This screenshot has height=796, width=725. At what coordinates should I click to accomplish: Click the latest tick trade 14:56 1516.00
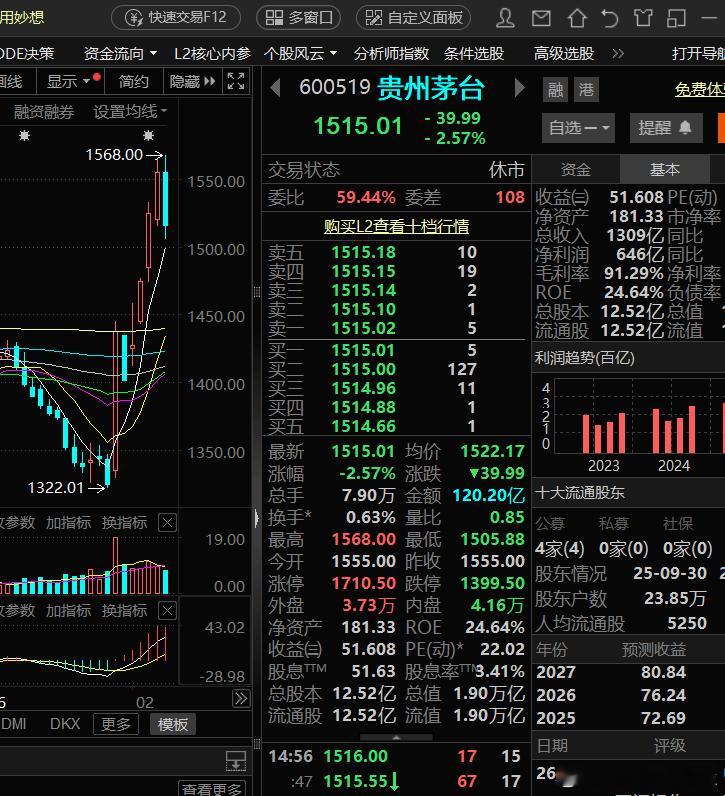(x=396, y=756)
